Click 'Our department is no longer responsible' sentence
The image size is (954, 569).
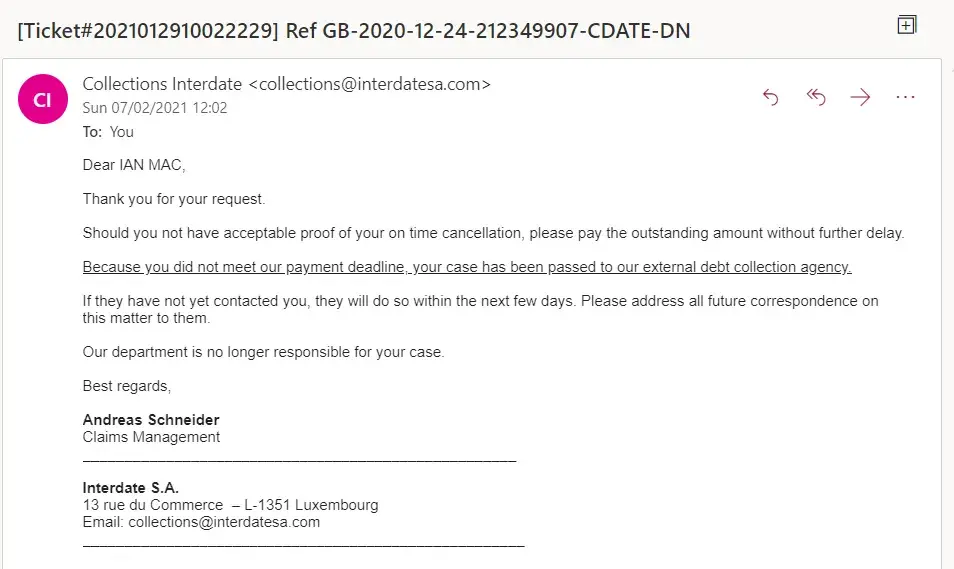click(x=263, y=352)
